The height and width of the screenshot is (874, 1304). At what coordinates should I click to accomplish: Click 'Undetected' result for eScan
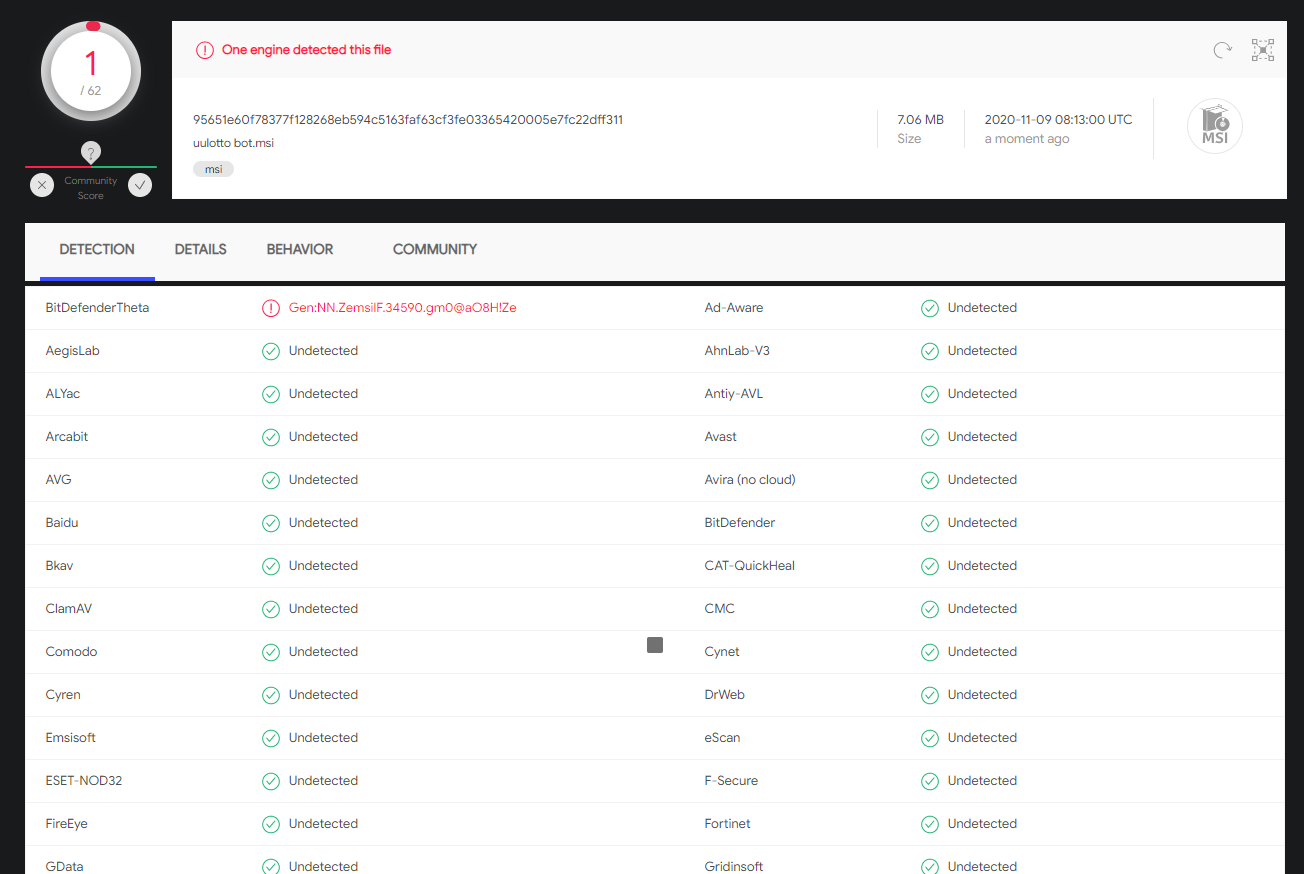point(982,738)
